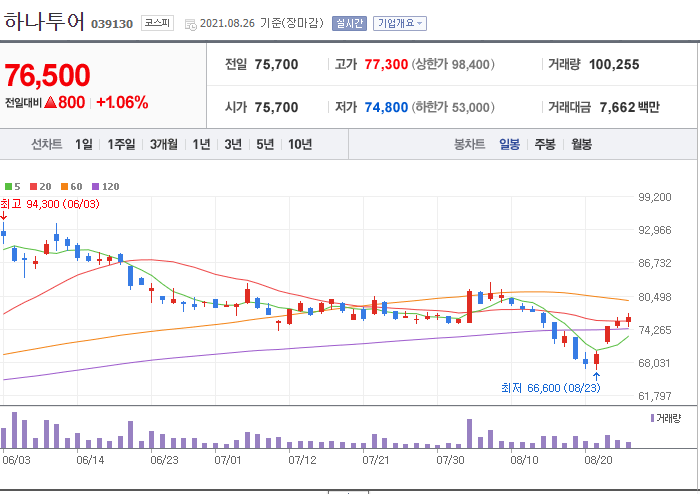700x494 pixels.
Task: Select the 3개월 line chart tab
Action: 163,144
